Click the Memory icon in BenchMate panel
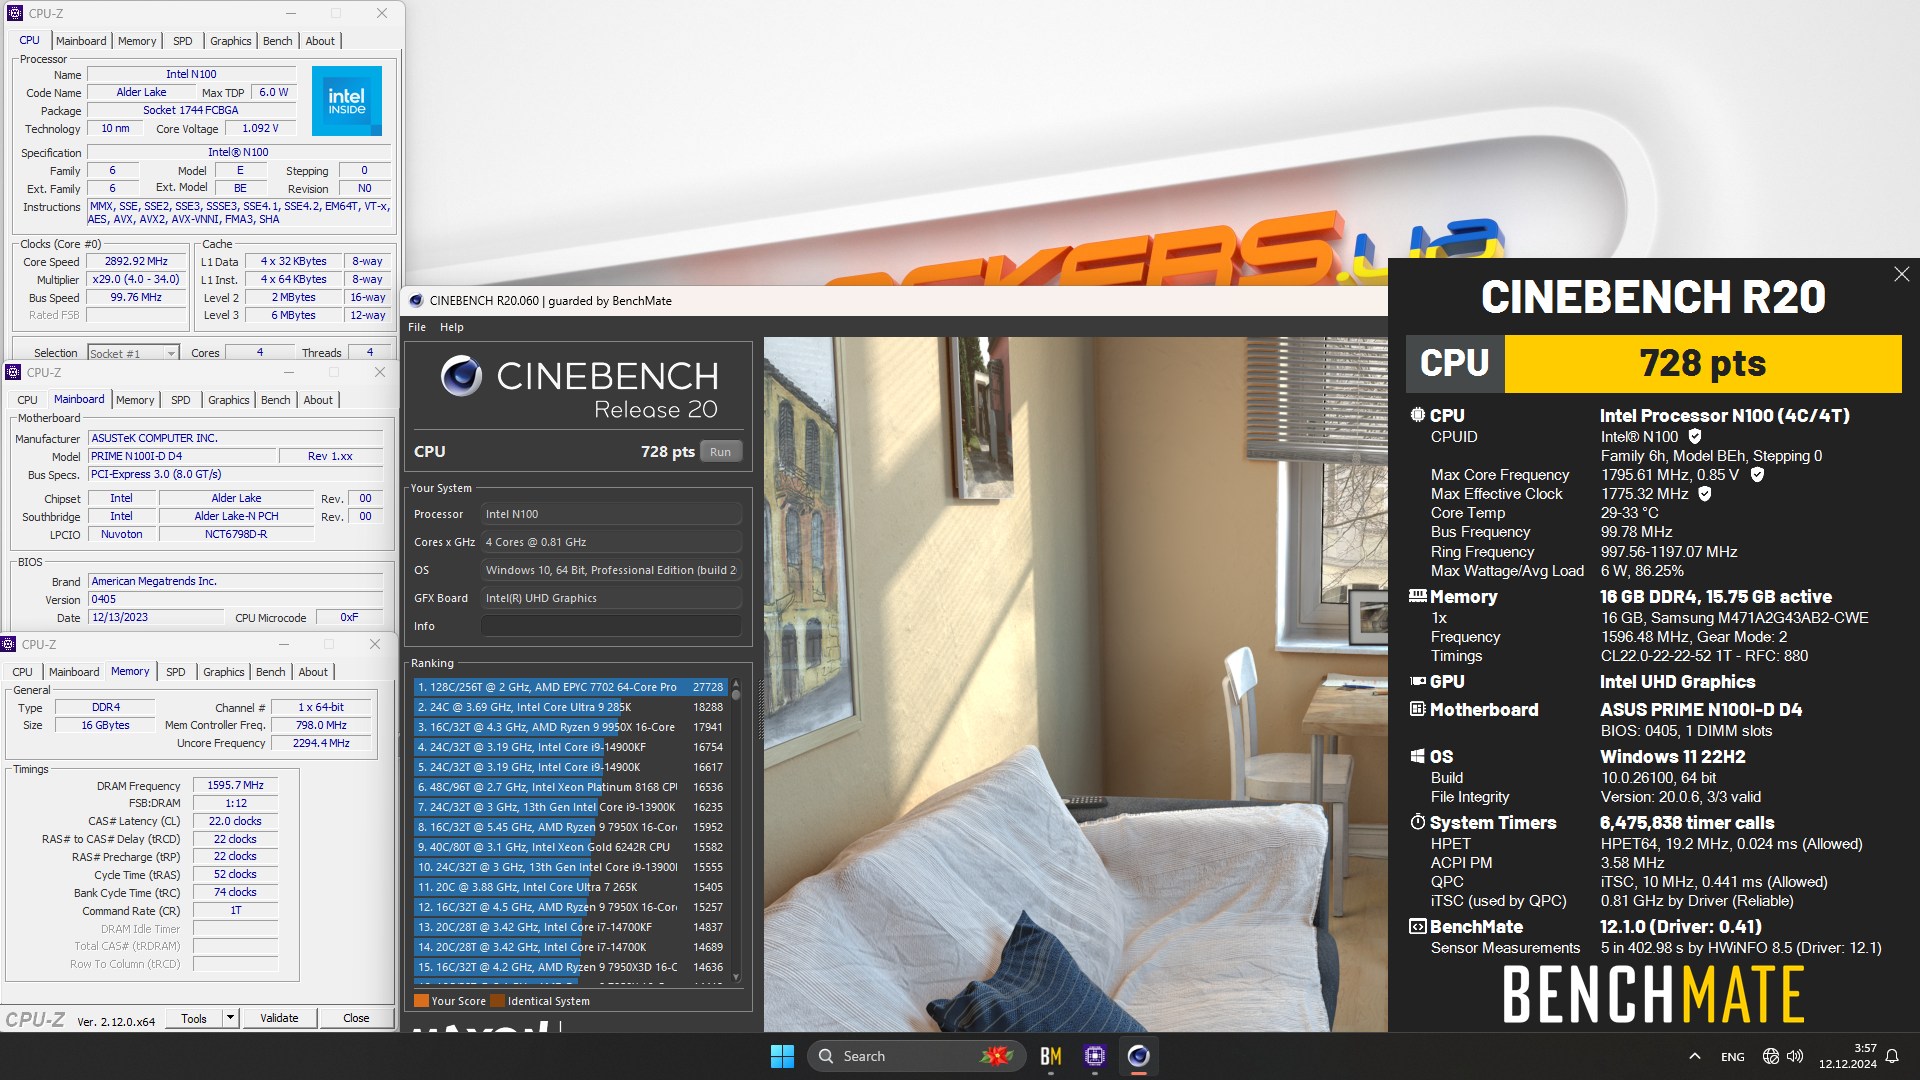1920x1080 pixels. 1417,596
